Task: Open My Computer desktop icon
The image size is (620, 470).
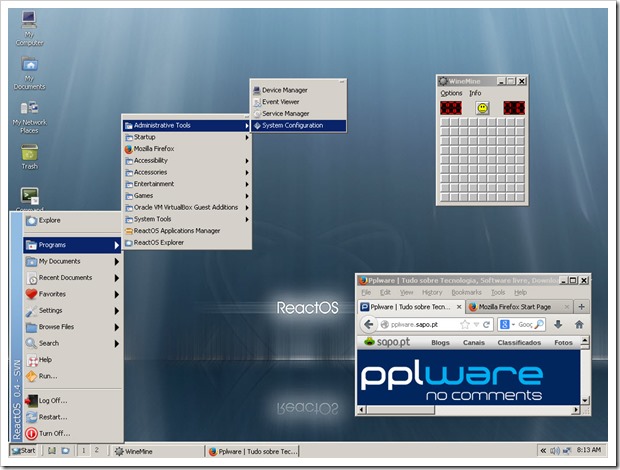Action: click(x=29, y=28)
